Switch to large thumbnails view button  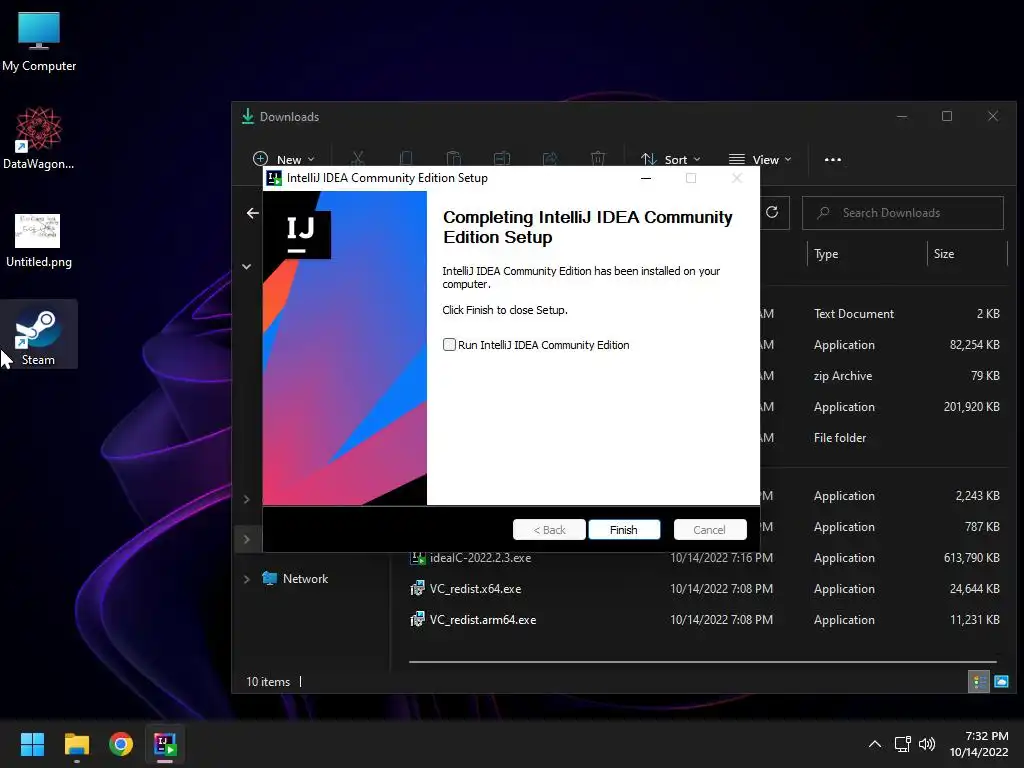pos(1001,682)
